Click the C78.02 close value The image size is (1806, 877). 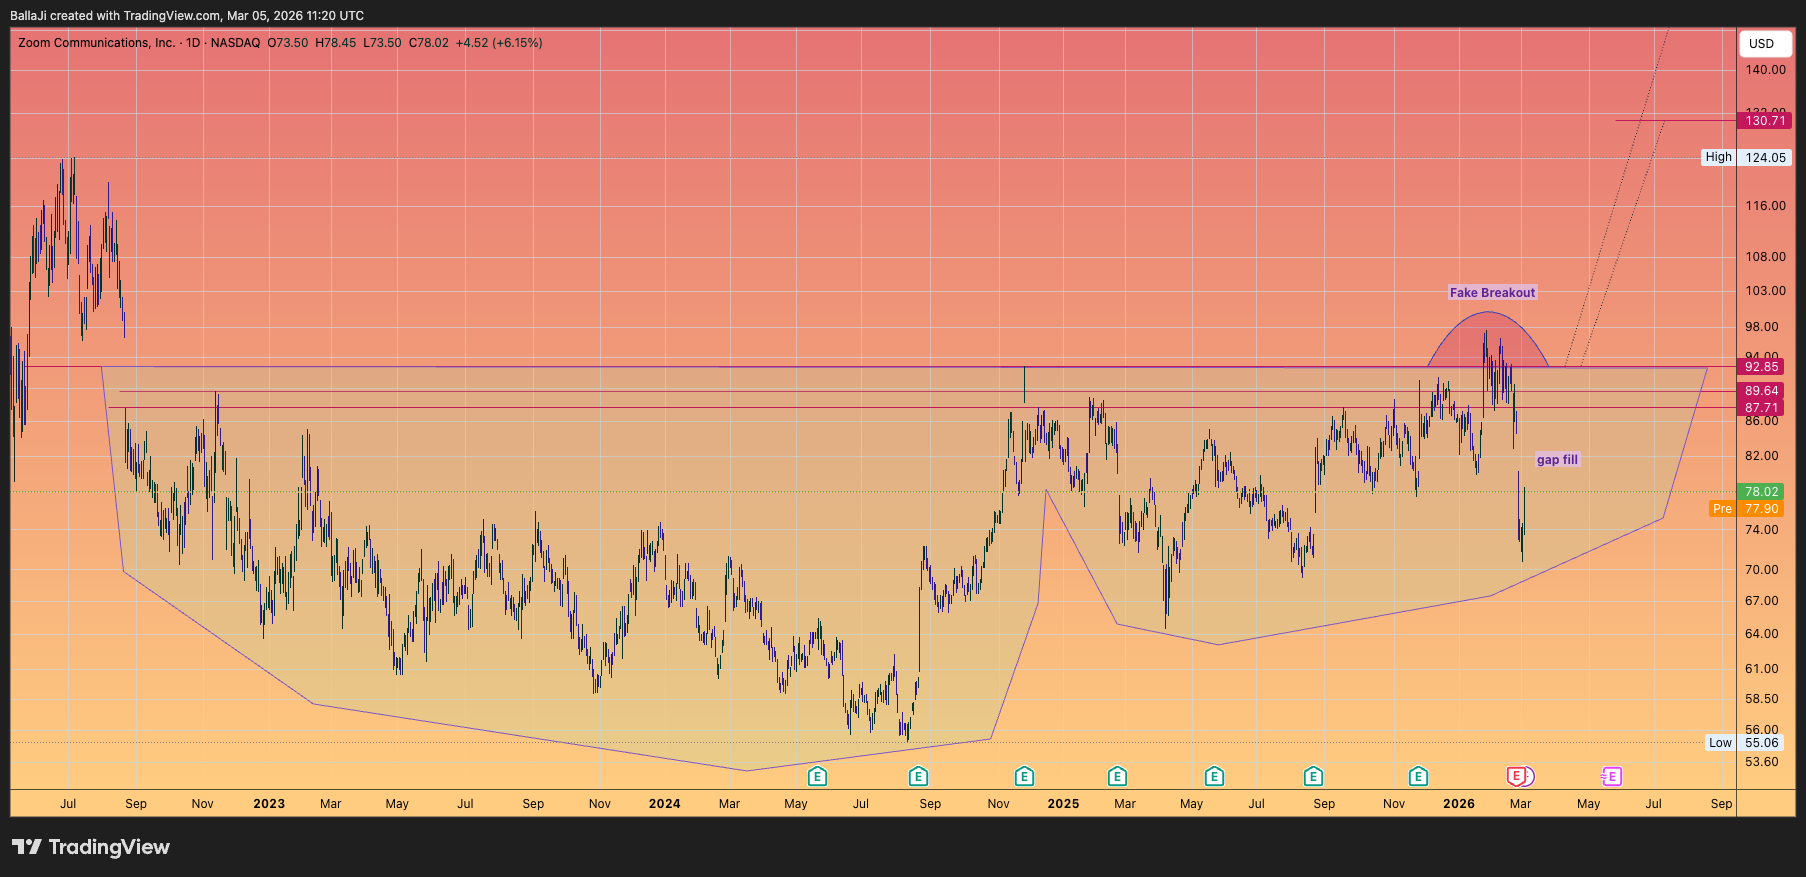(x=429, y=43)
